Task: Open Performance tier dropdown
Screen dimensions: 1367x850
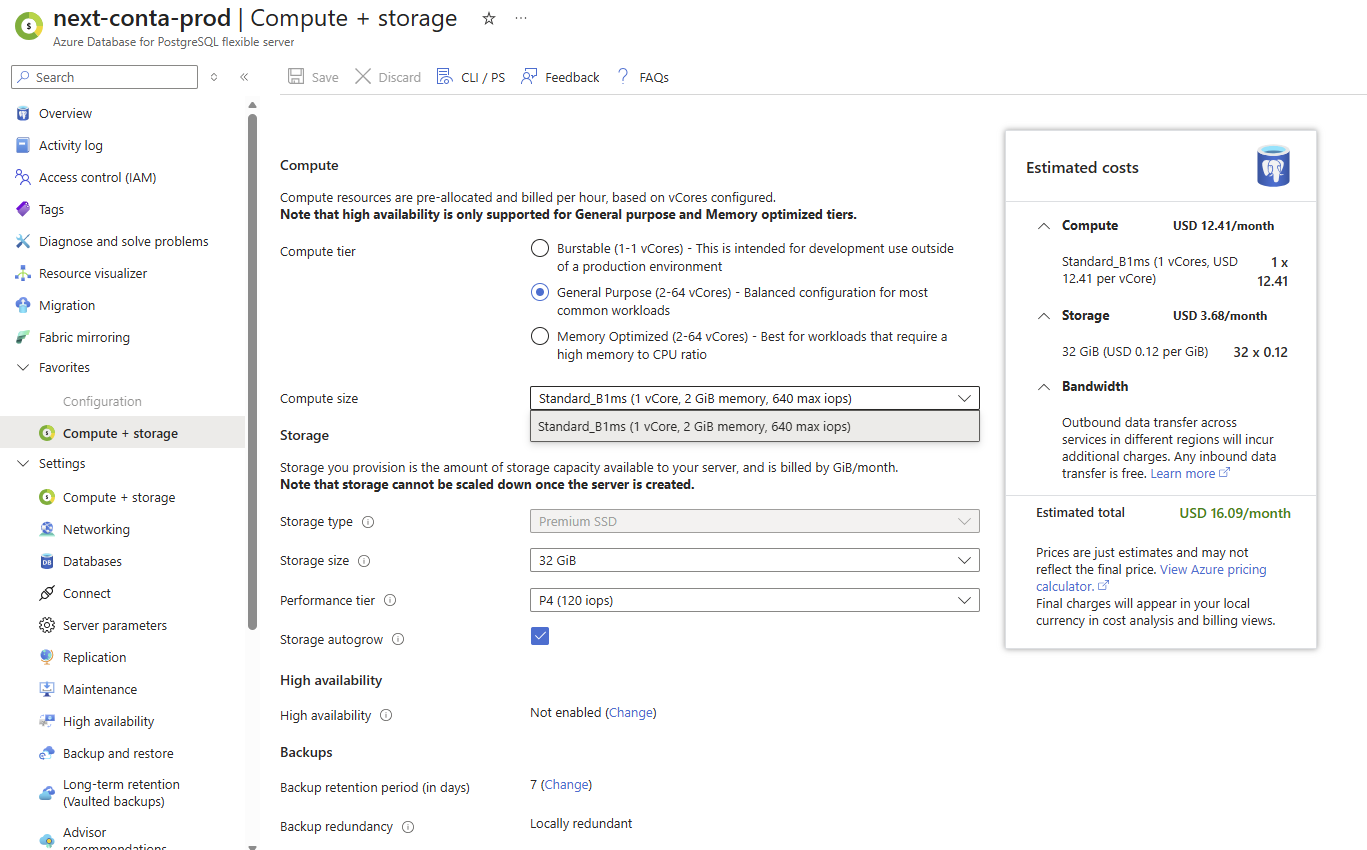Action: pos(754,601)
